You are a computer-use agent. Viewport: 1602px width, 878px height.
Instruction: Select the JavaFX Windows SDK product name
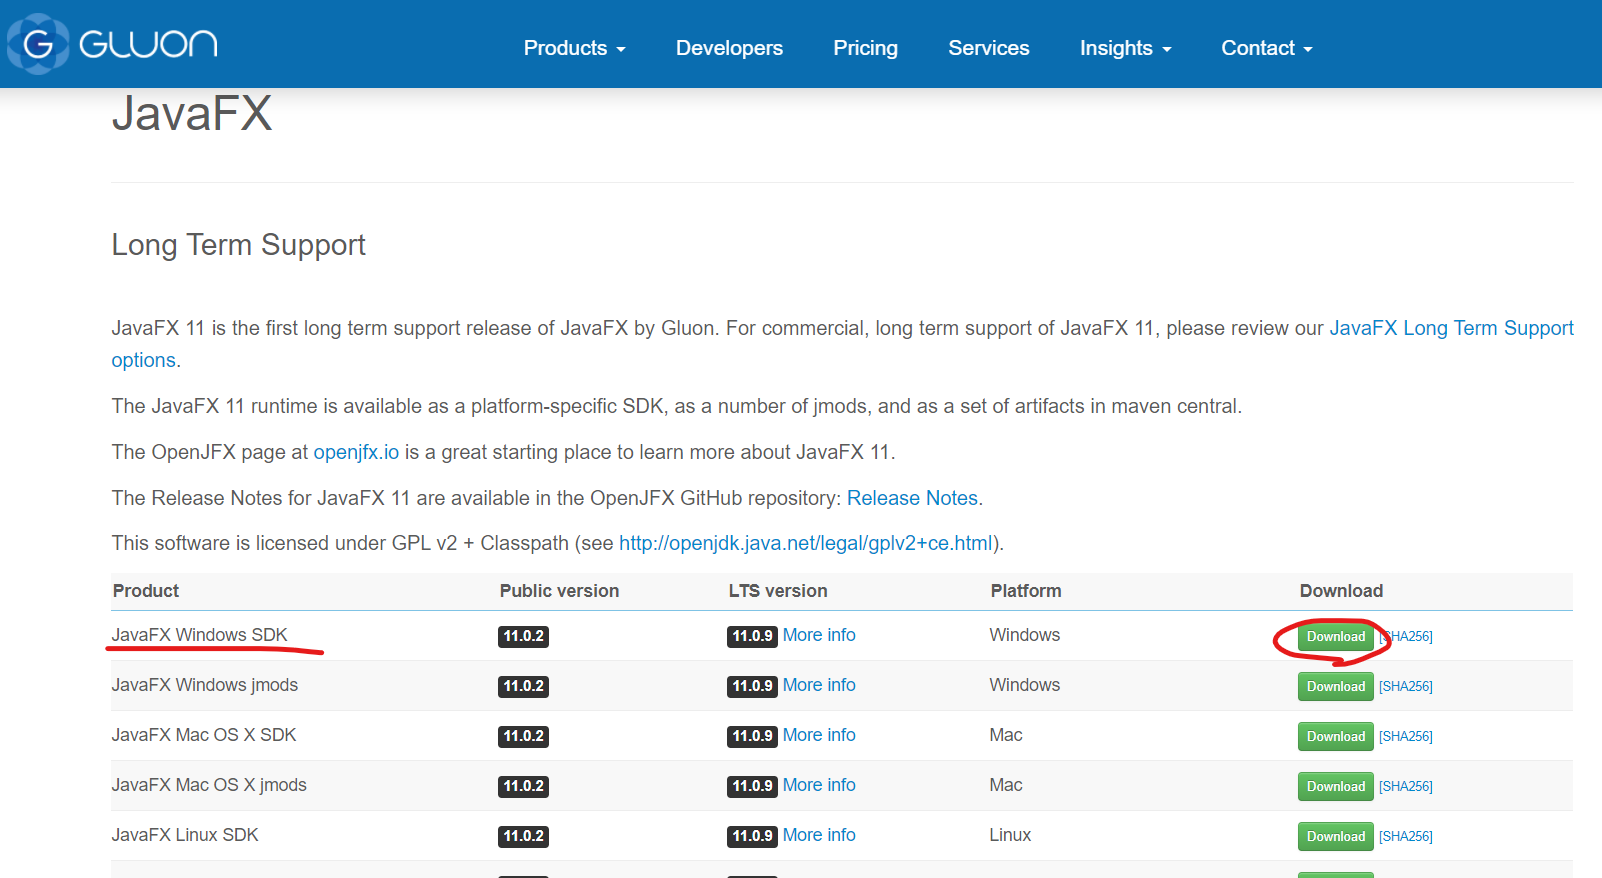click(199, 635)
